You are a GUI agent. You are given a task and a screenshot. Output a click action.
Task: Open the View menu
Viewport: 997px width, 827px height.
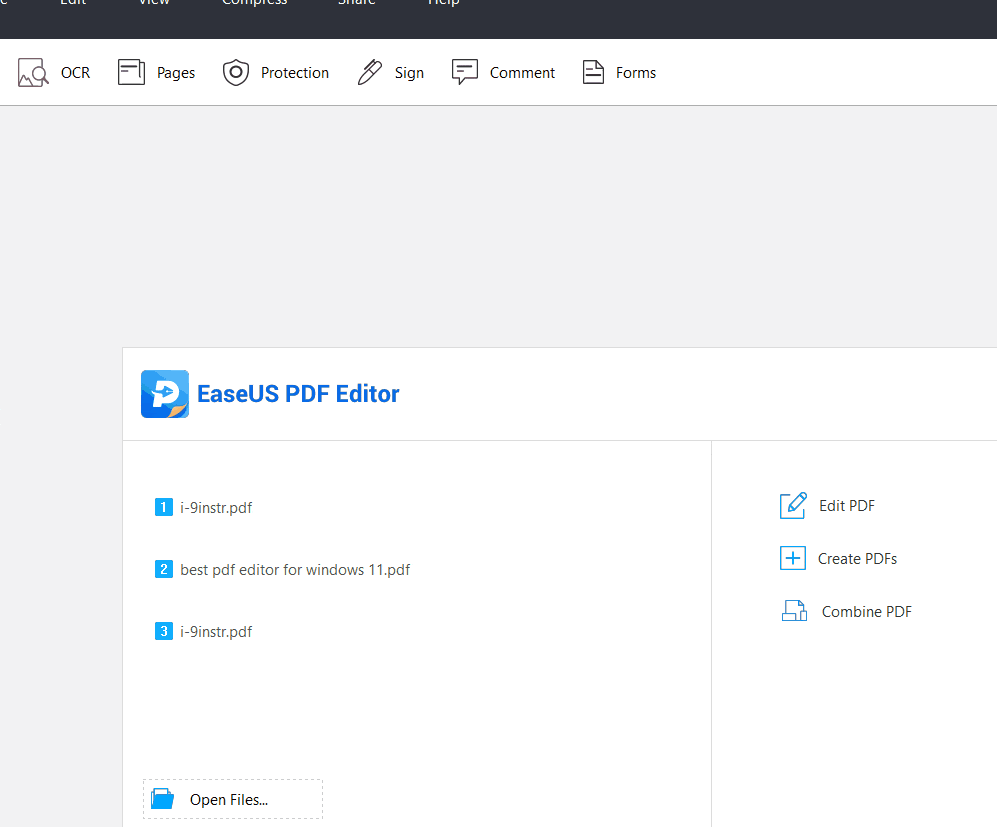tap(152, 4)
